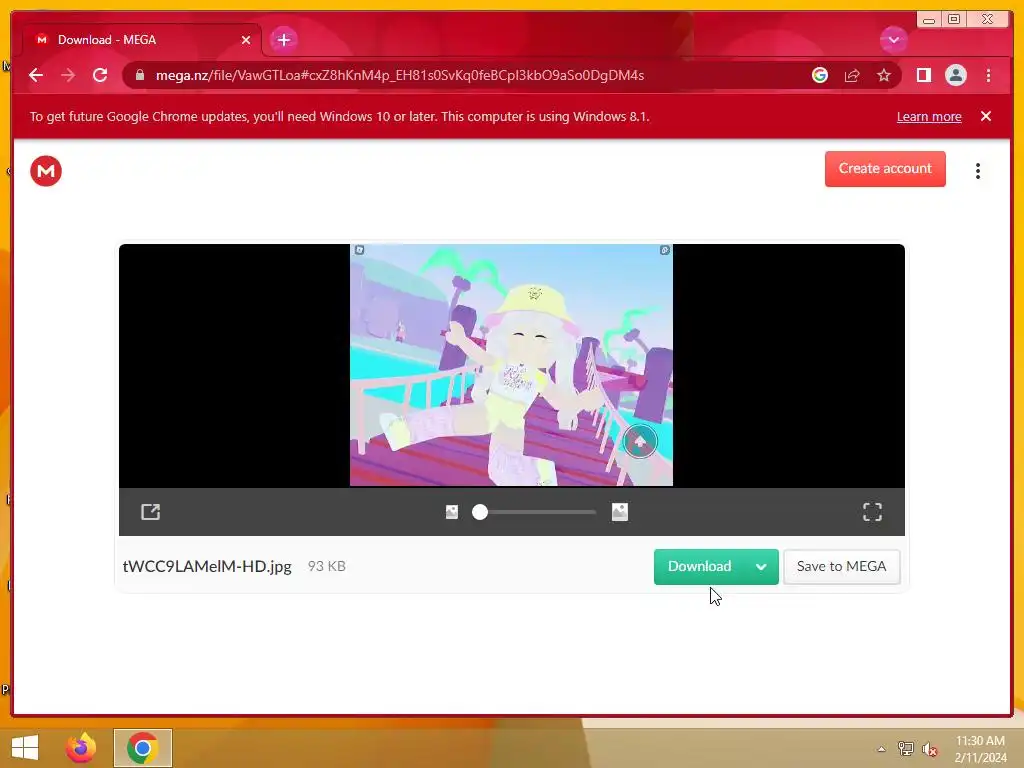Click the green Download button
The width and height of the screenshot is (1024, 768).
tap(699, 567)
